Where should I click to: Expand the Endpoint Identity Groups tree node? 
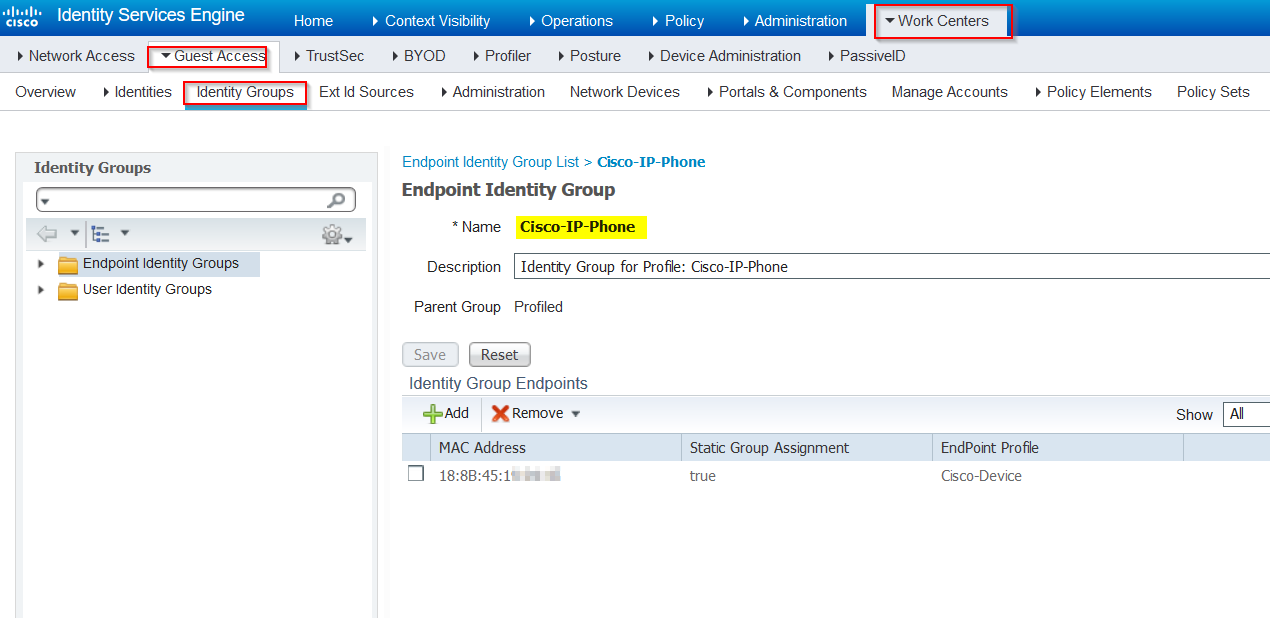click(x=41, y=264)
